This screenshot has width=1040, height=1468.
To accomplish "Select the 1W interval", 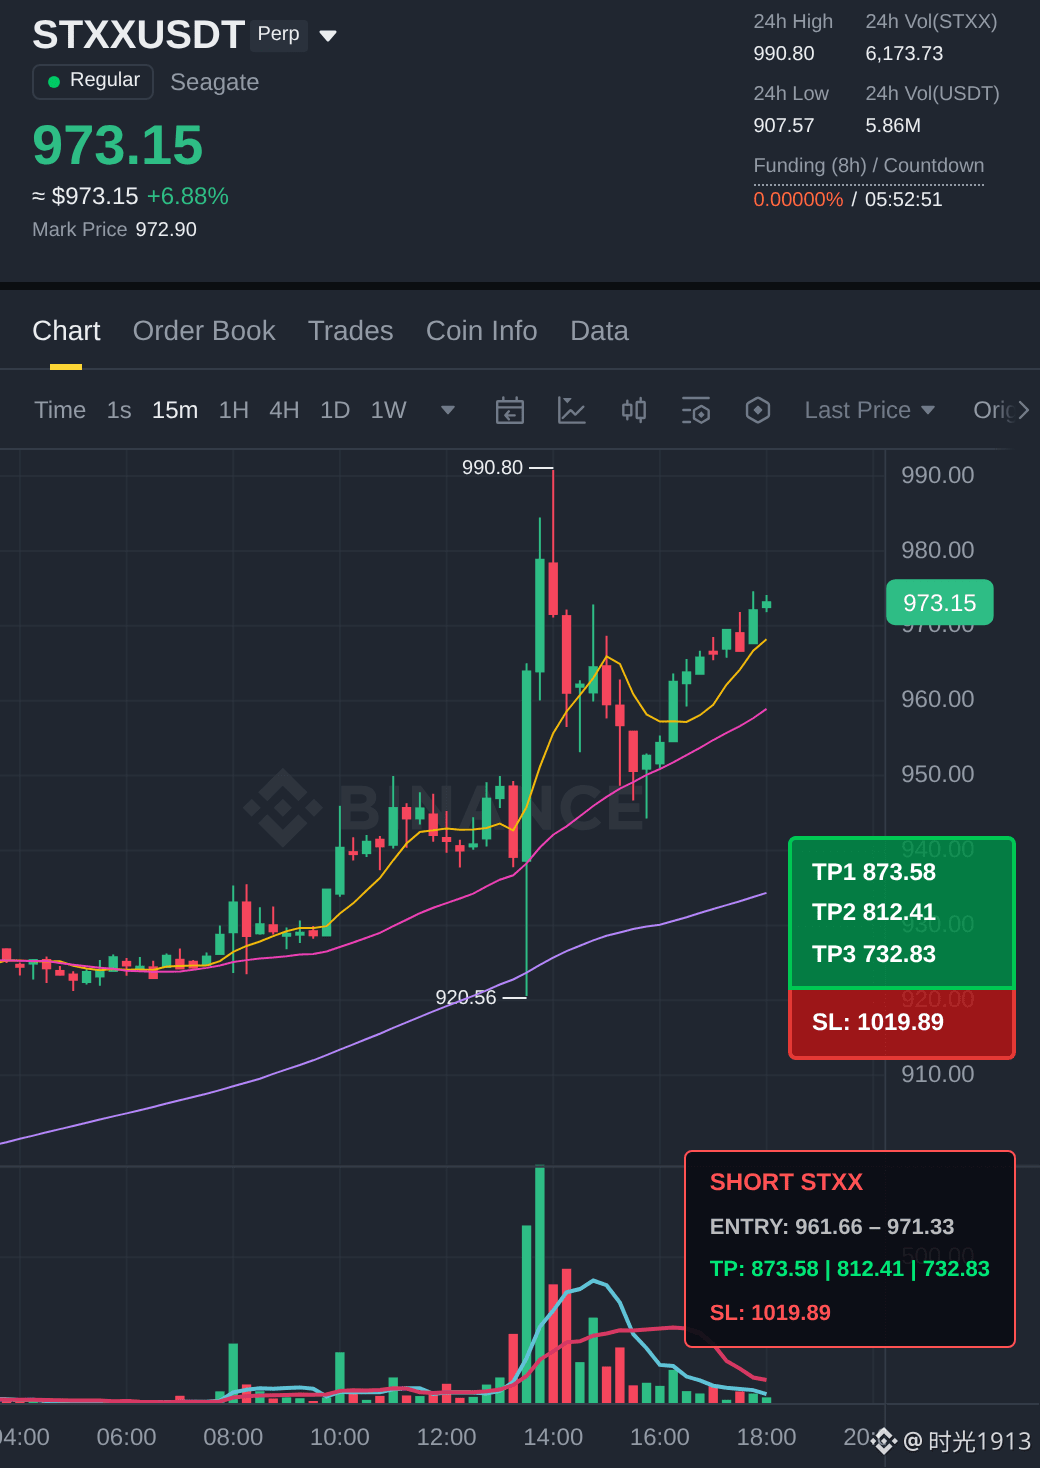I will (388, 410).
